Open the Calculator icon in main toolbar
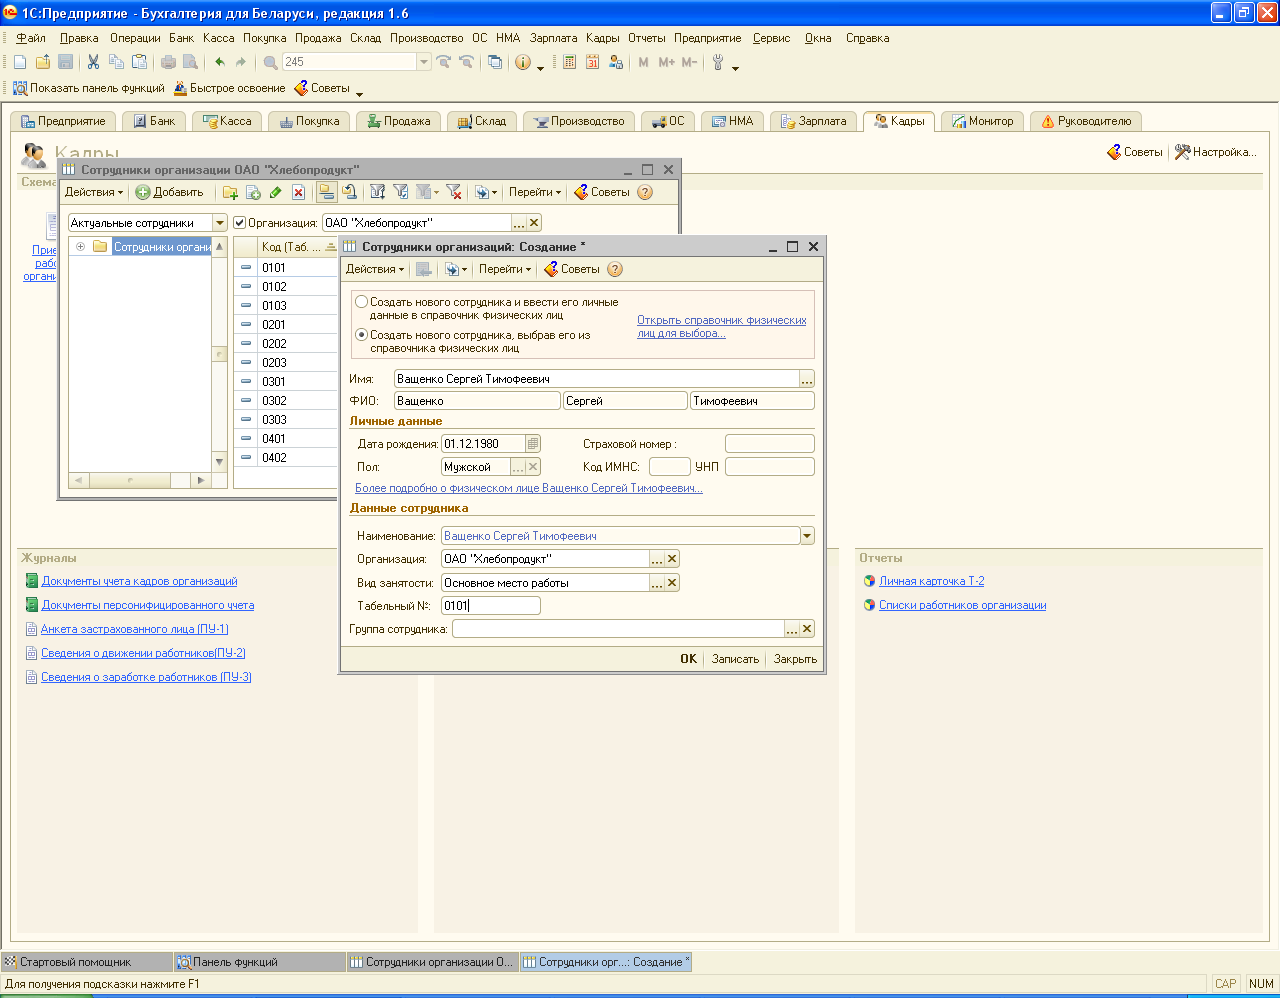The image size is (1280, 998). pos(569,62)
